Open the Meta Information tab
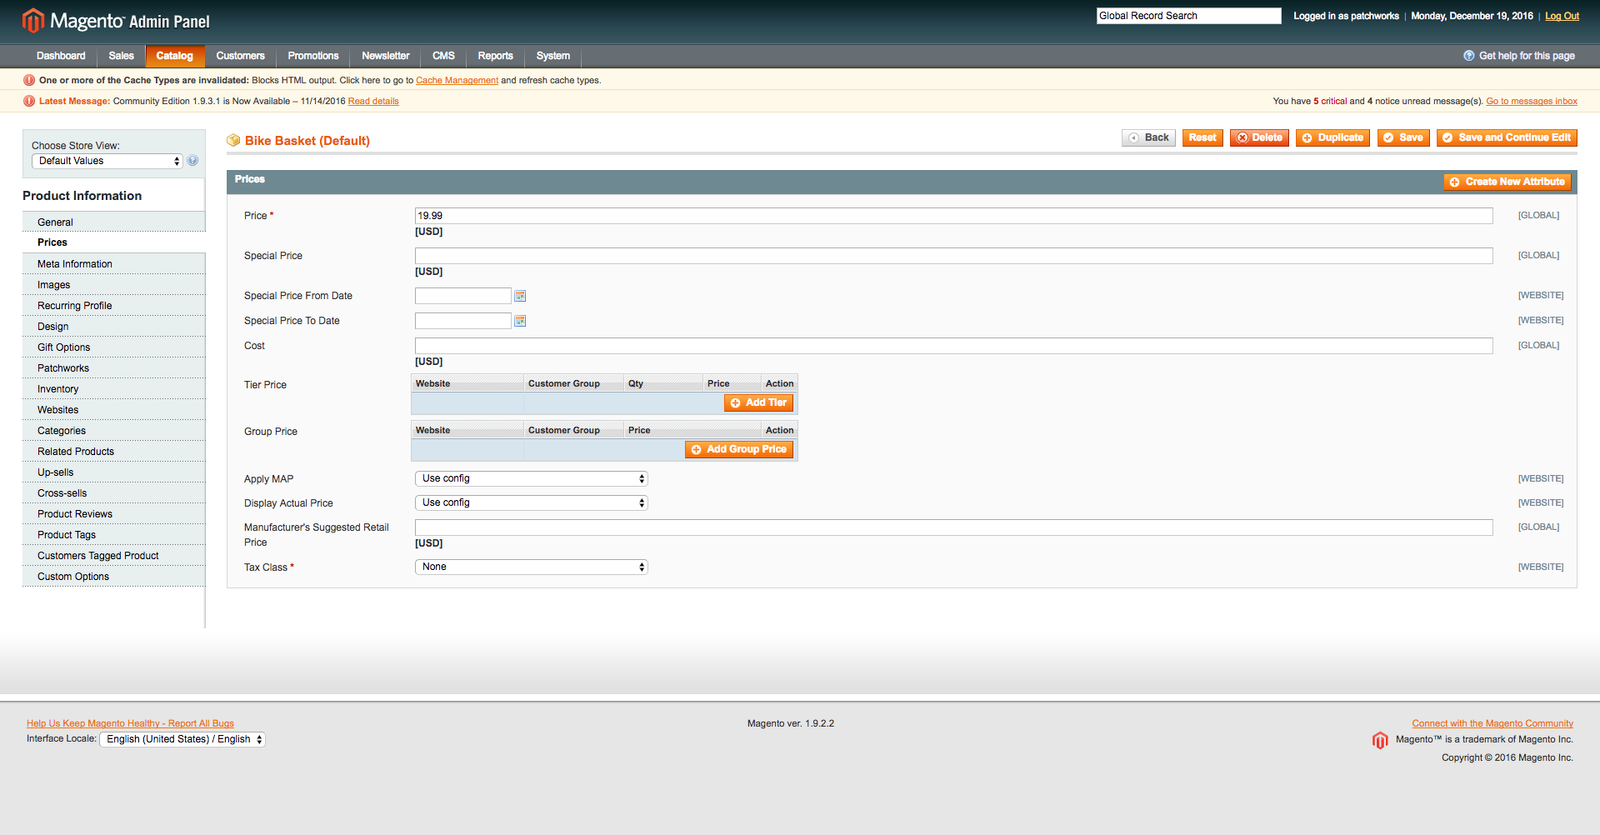 [114, 264]
